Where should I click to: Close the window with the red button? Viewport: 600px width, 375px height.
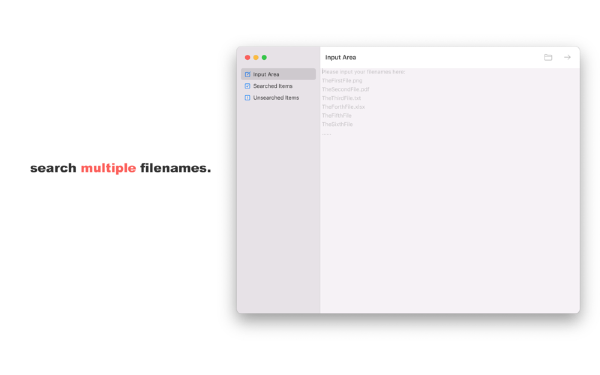tap(248, 57)
